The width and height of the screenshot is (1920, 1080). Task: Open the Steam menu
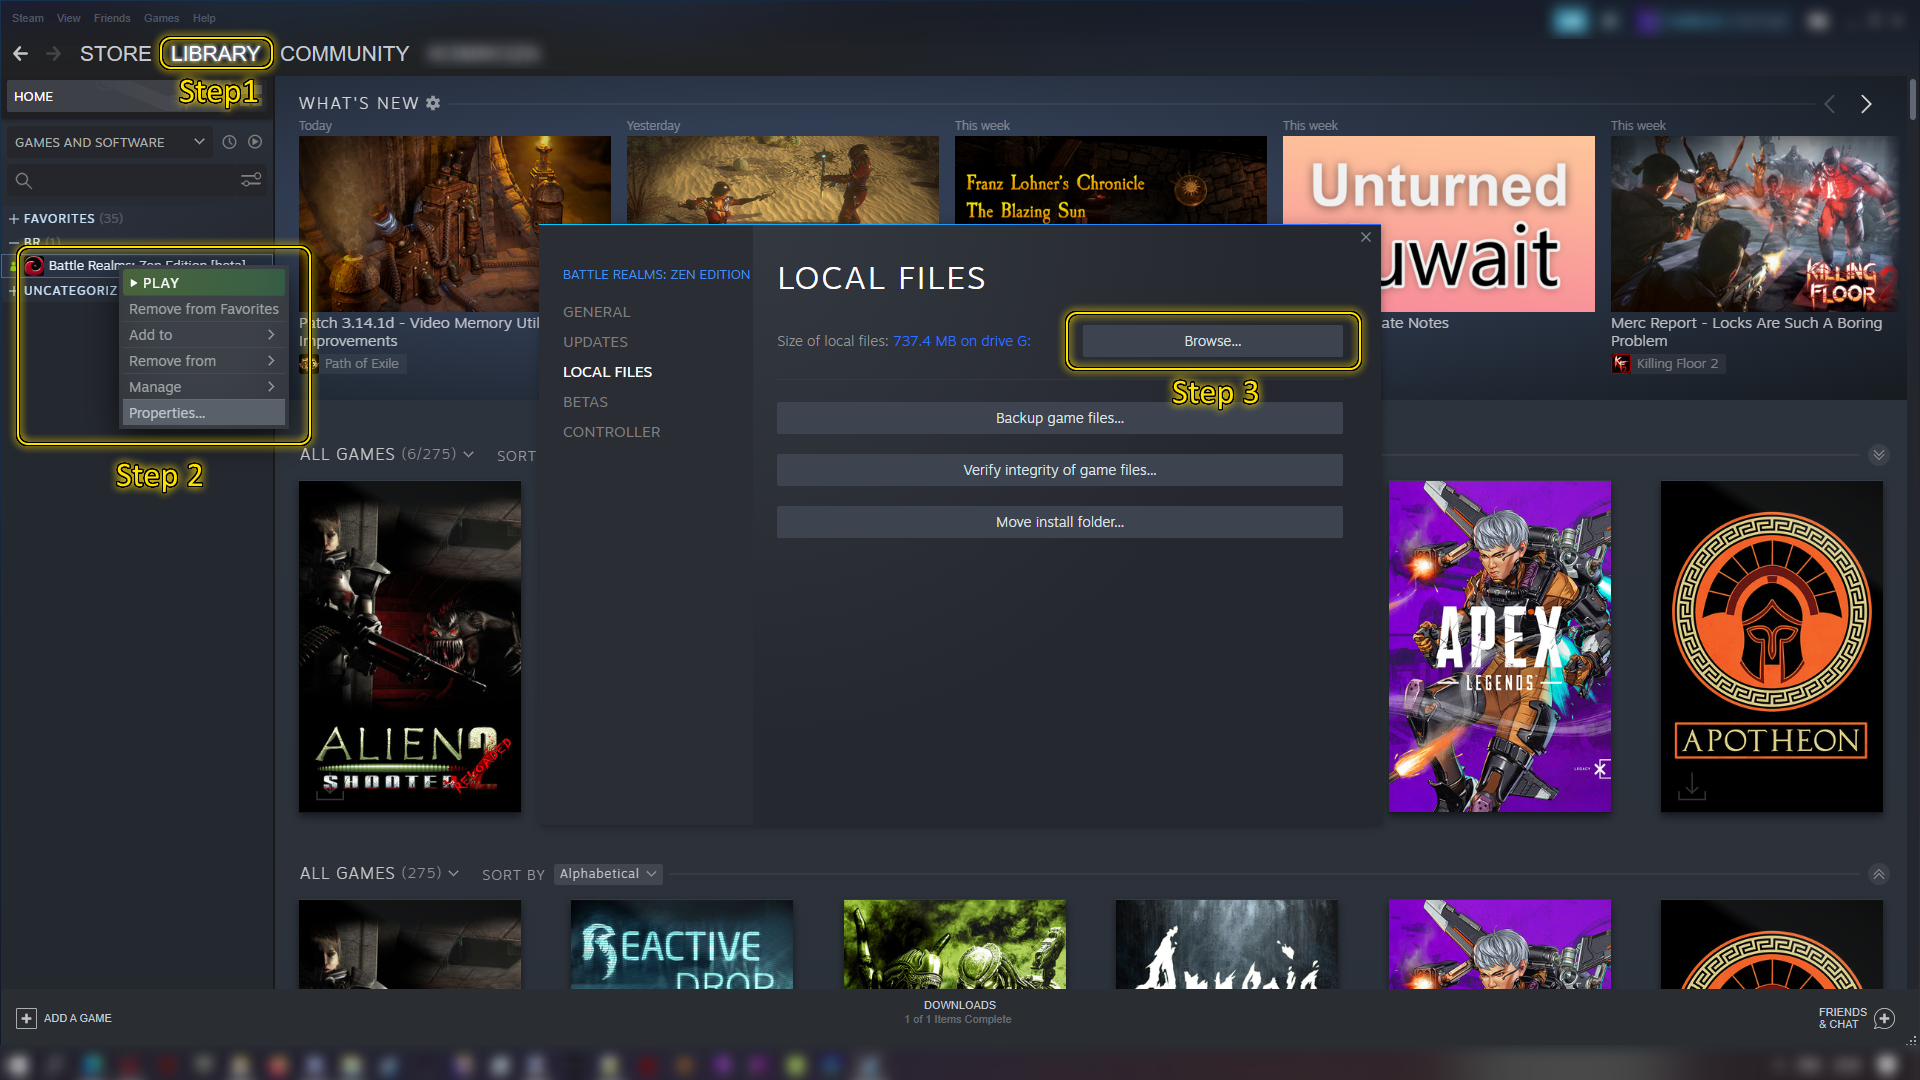(x=28, y=18)
